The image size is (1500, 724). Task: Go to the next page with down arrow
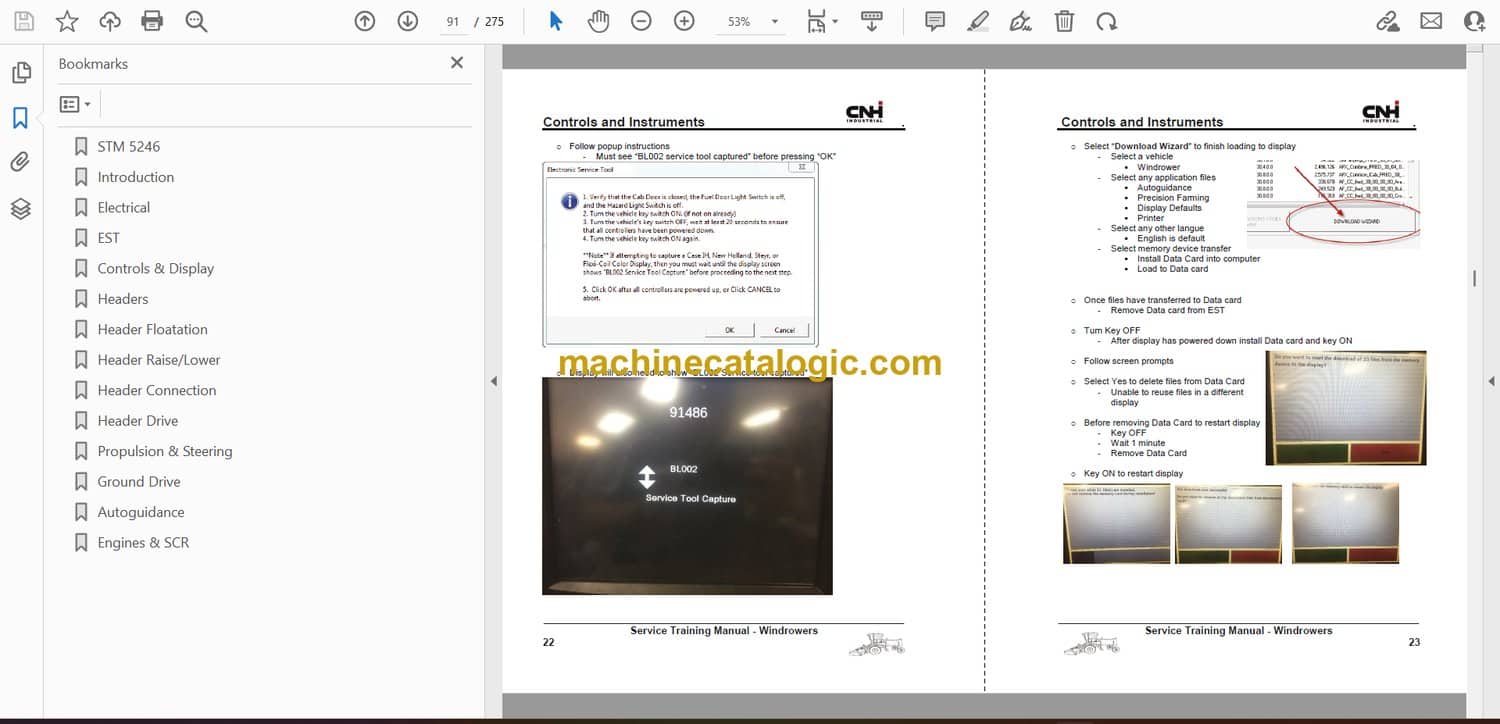407,21
